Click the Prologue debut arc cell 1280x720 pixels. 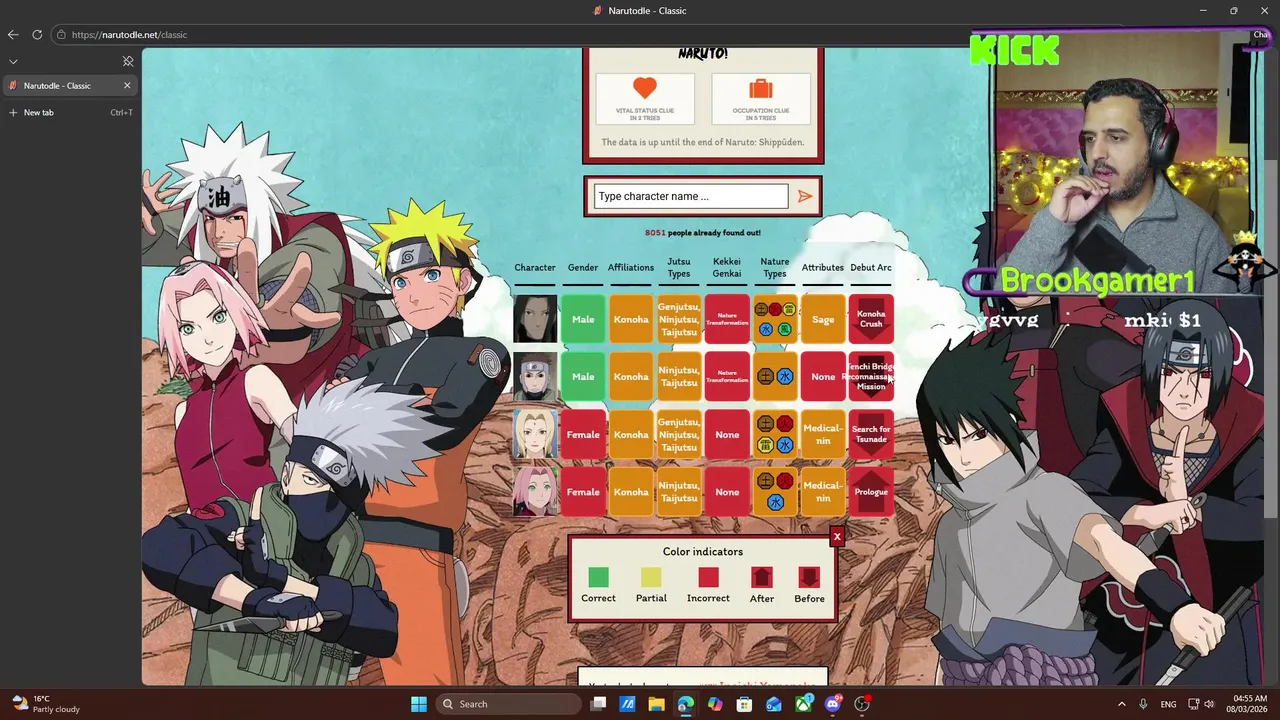[871, 492]
